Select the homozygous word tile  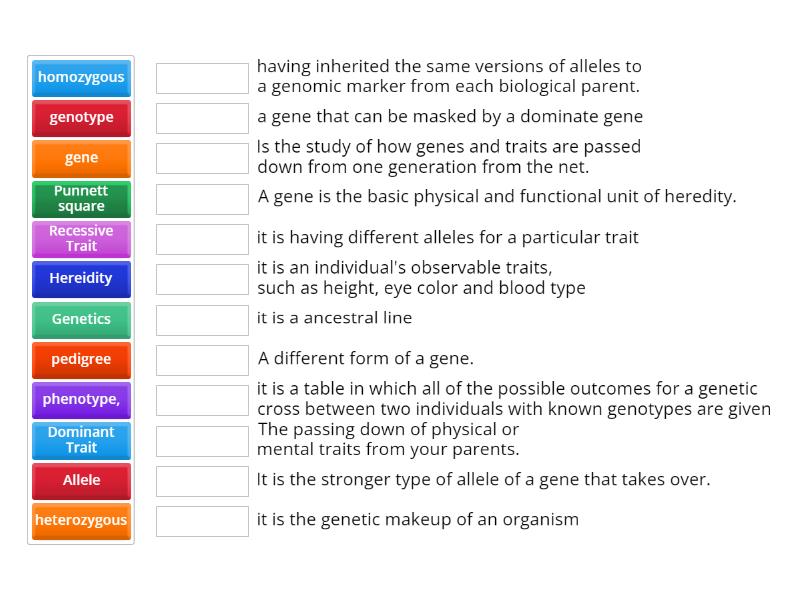point(80,78)
